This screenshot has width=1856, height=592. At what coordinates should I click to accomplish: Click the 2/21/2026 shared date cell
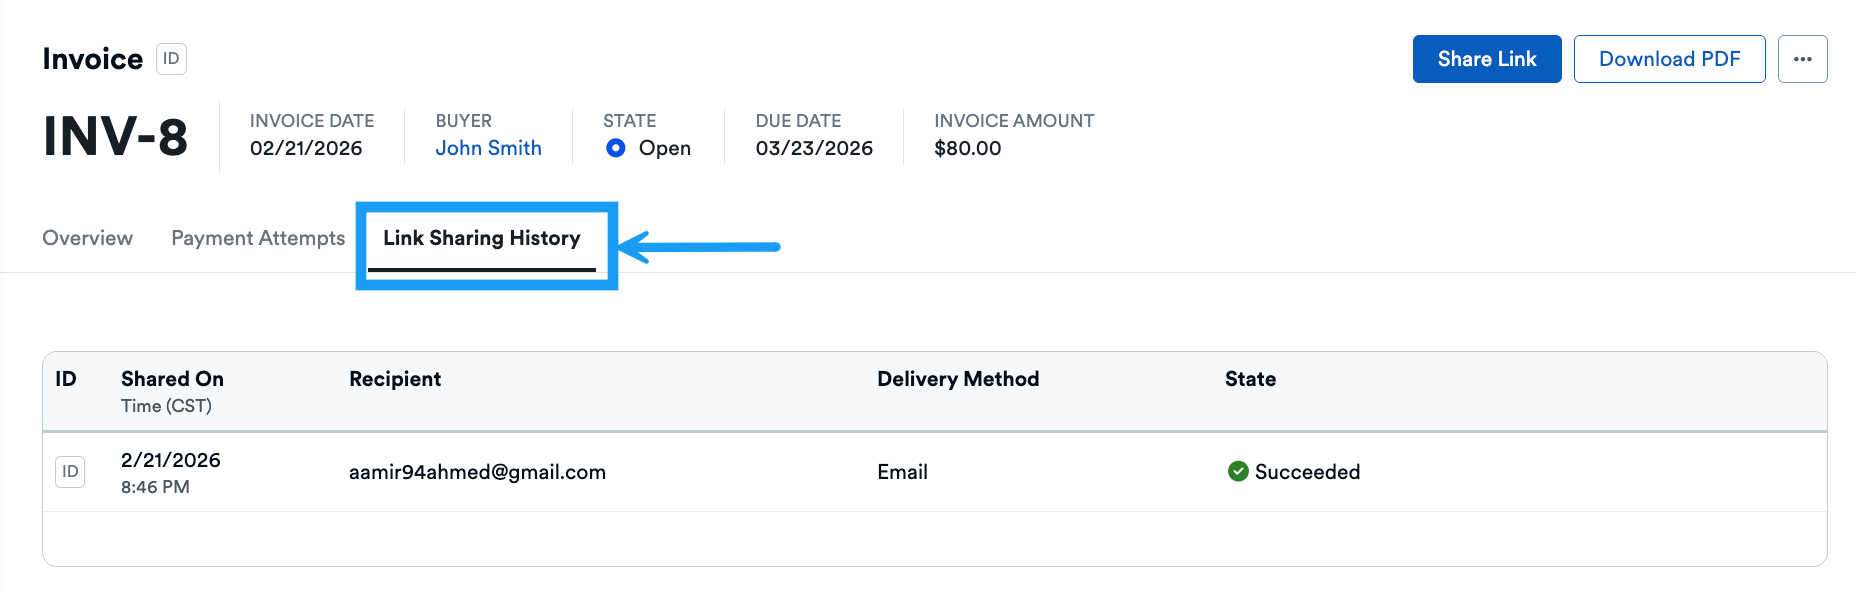click(x=170, y=460)
